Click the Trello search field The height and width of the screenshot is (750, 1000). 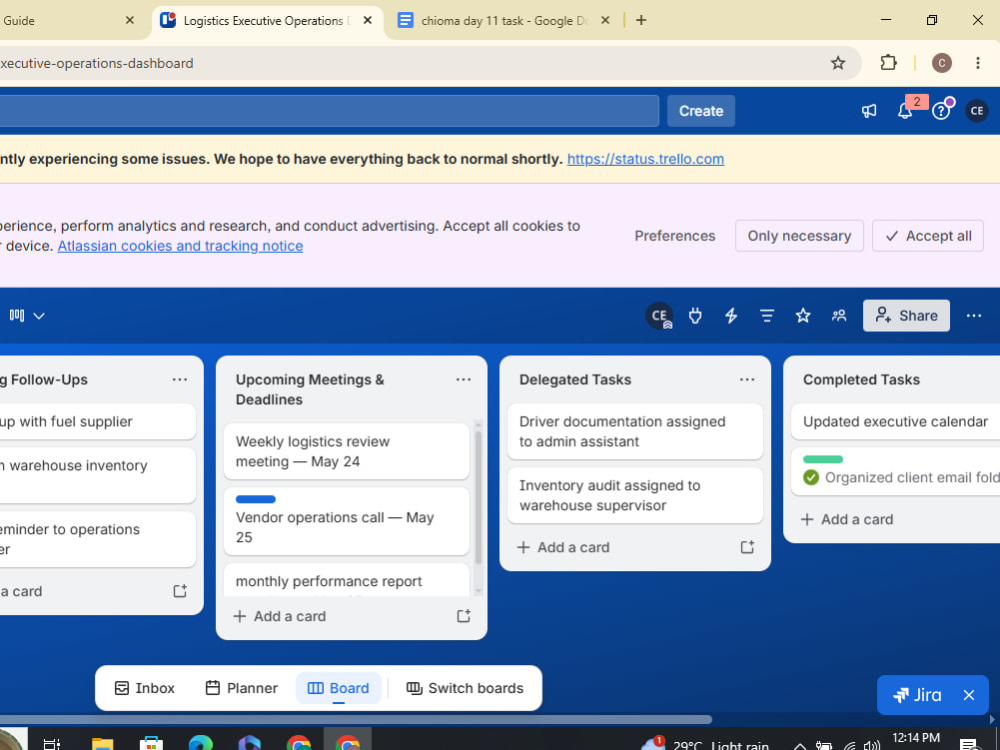[329, 111]
